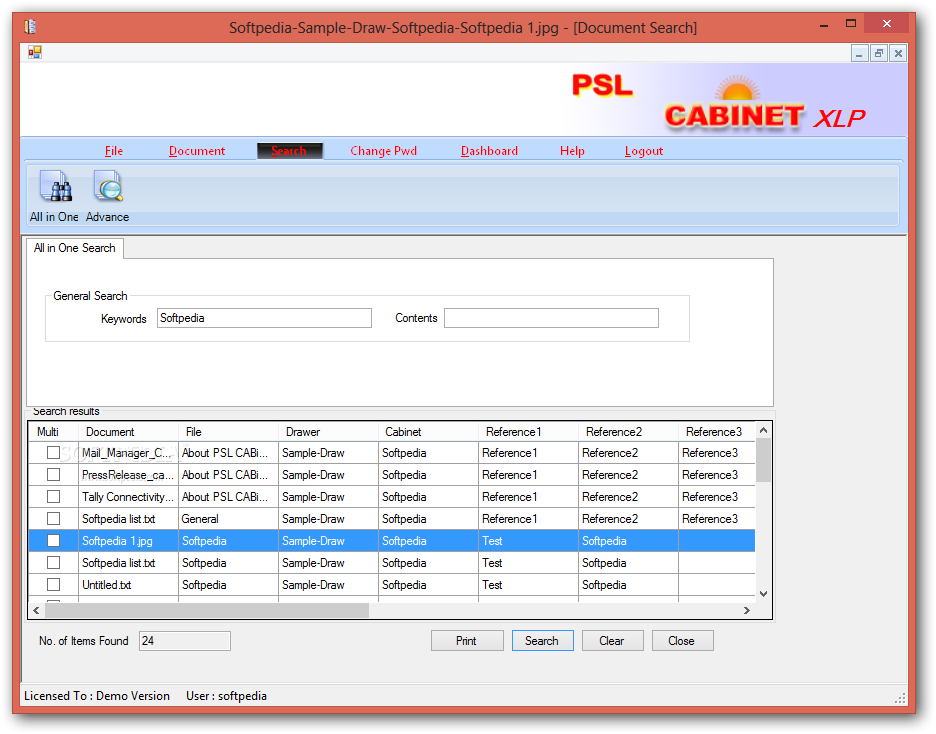Click the File column header
The height and width of the screenshot is (734, 936).
point(228,431)
